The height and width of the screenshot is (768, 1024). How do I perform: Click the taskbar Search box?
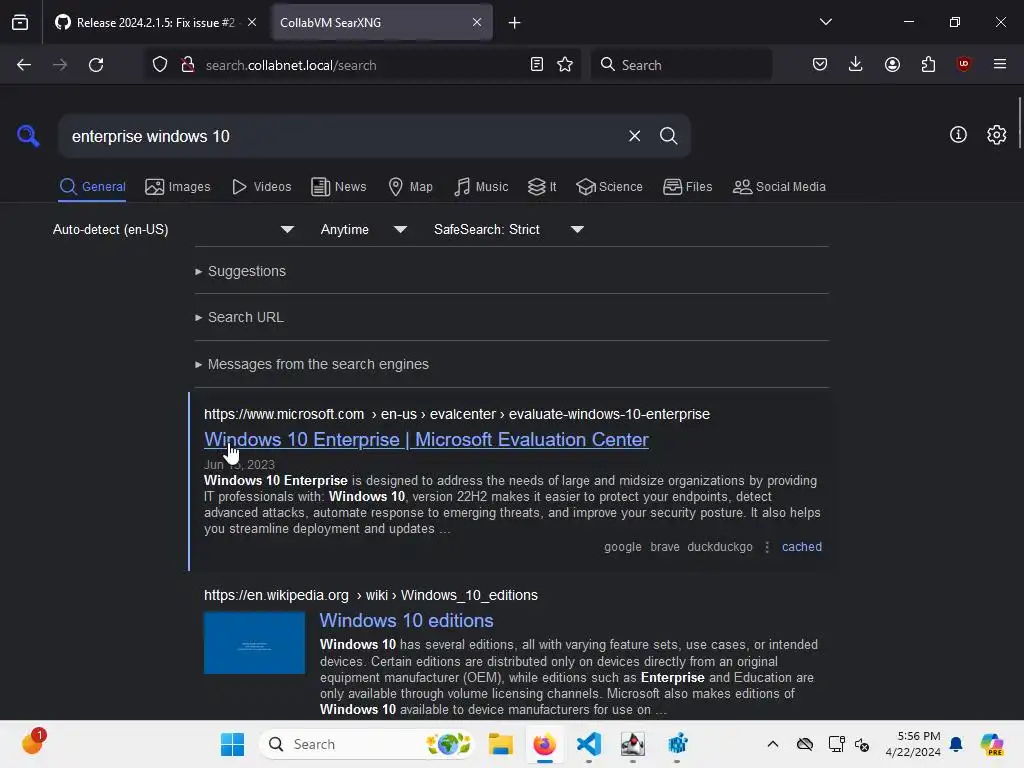tap(366, 744)
